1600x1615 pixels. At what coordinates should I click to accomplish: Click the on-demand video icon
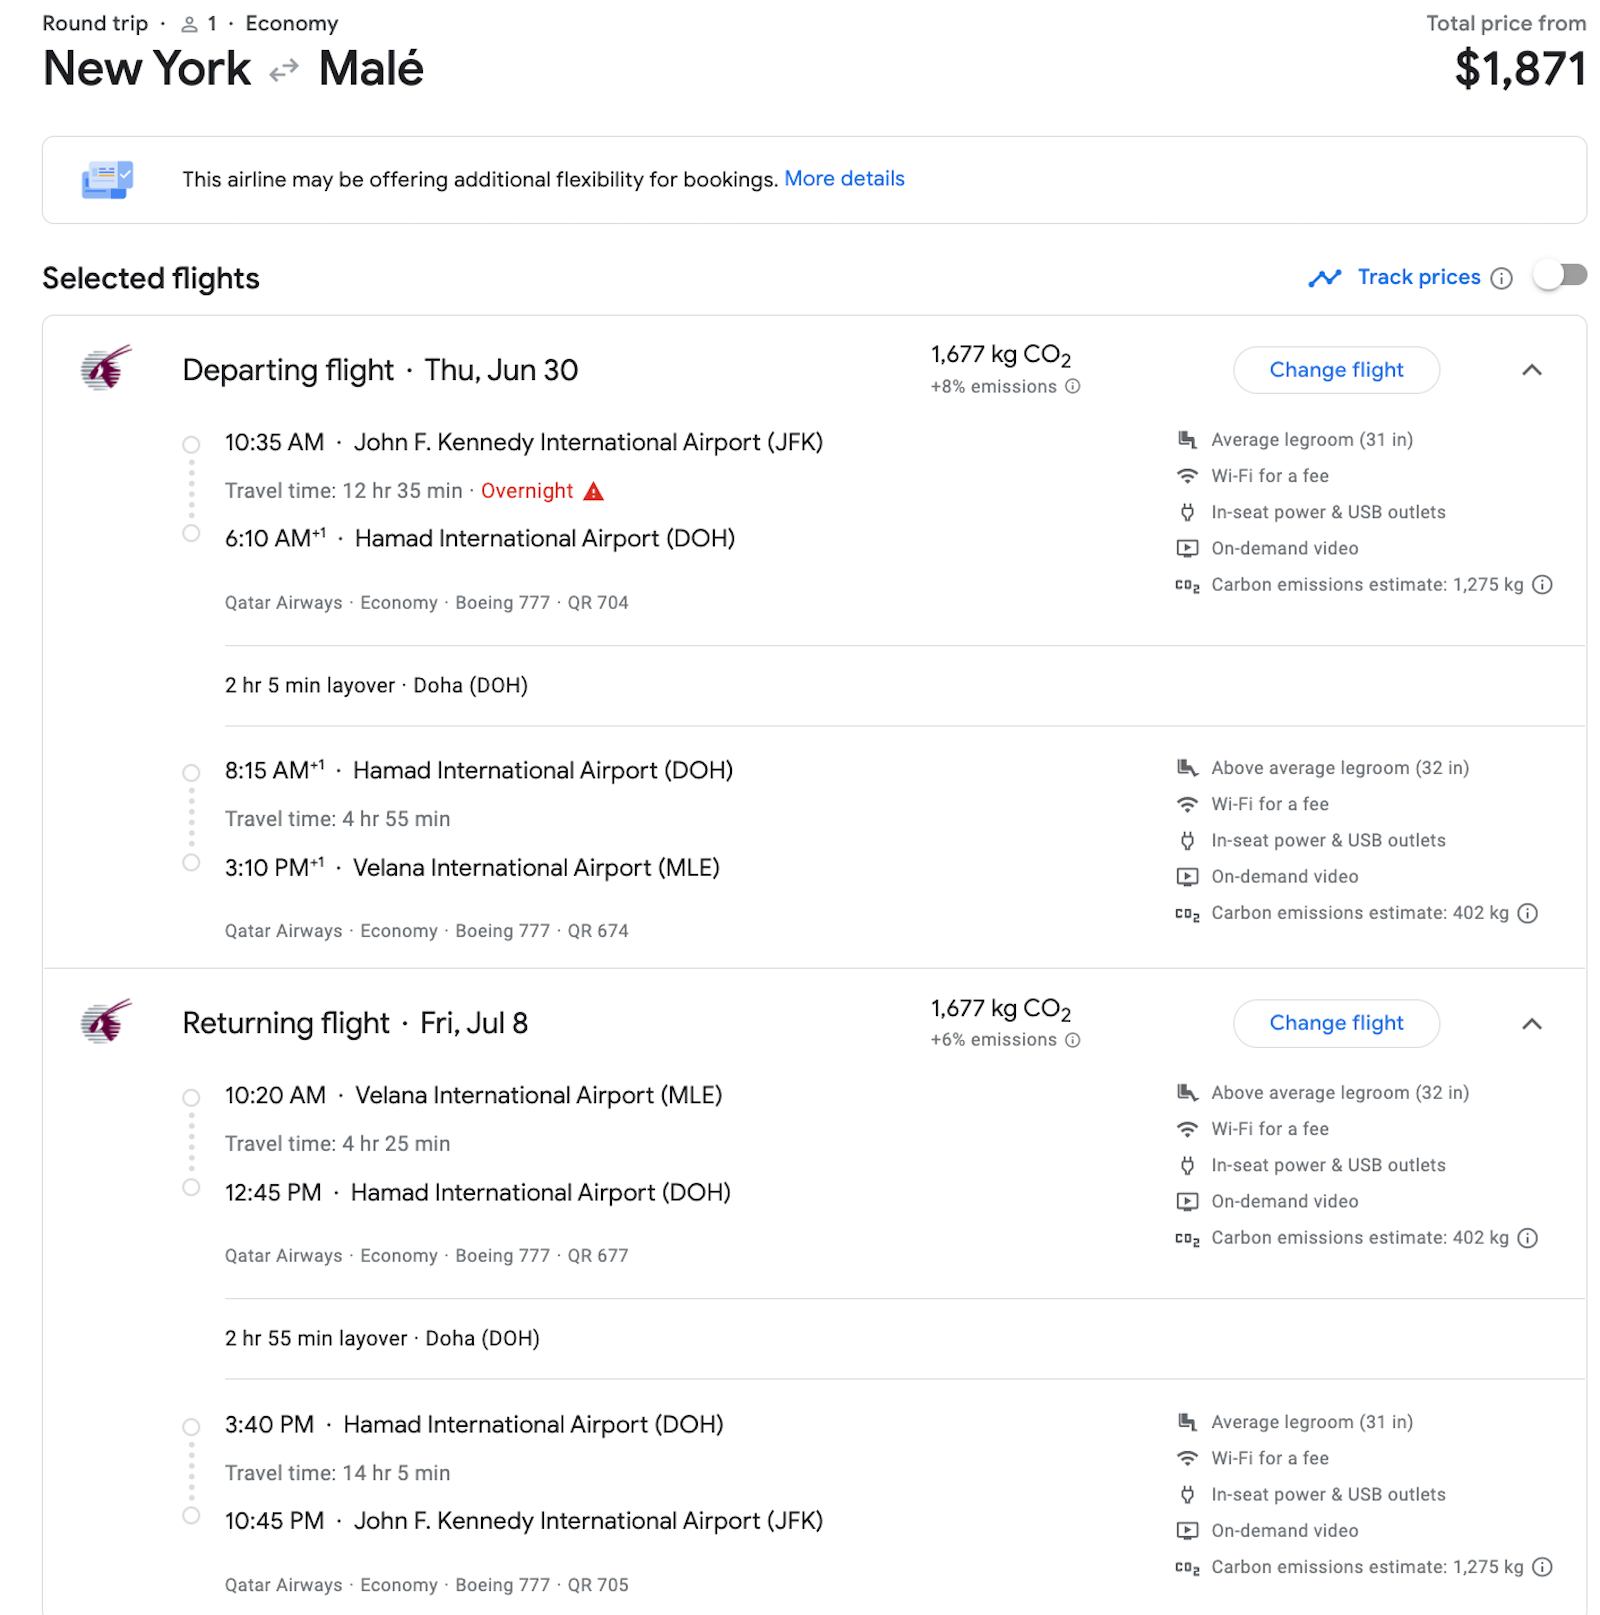tap(1188, 548)
